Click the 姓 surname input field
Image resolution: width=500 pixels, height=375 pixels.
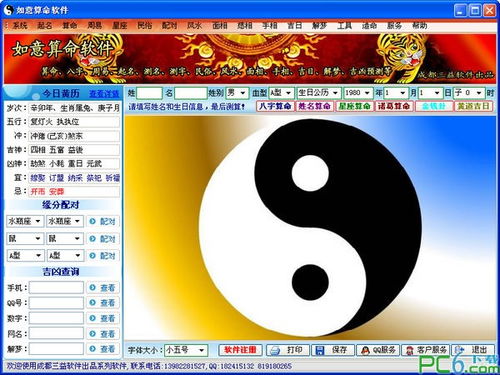(x=149, y=93)
